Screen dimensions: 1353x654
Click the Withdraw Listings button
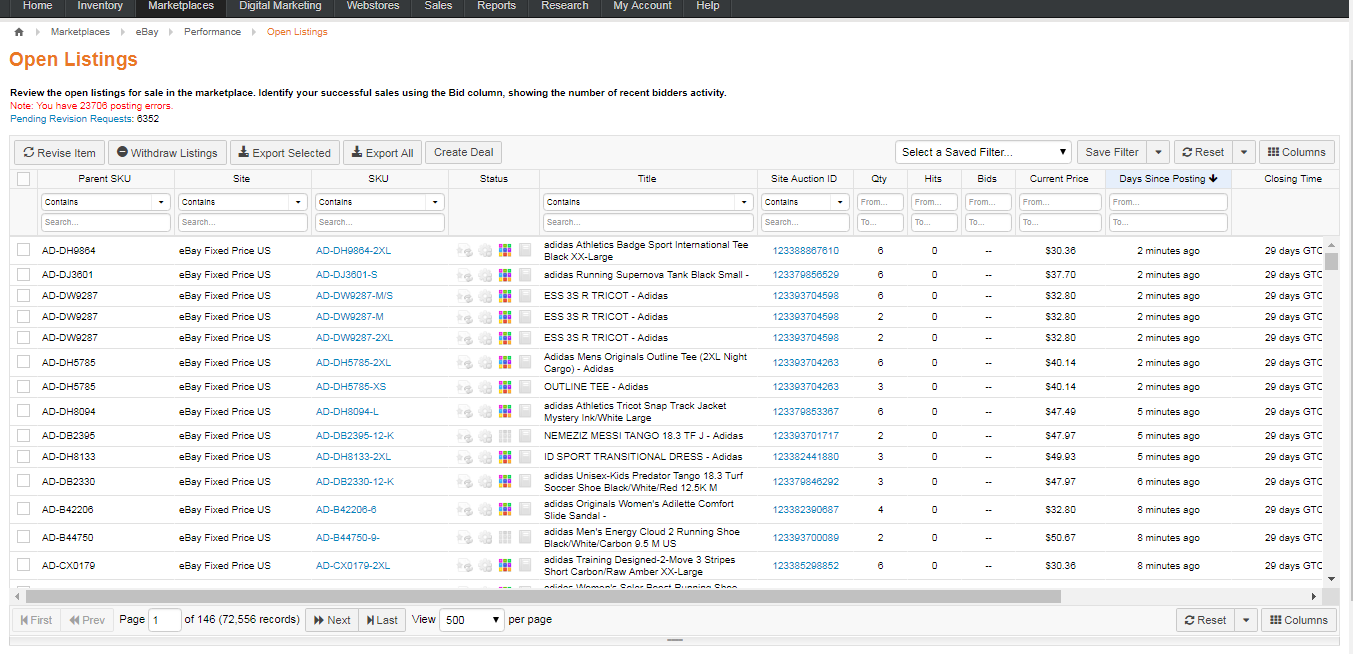coord(167,153)
